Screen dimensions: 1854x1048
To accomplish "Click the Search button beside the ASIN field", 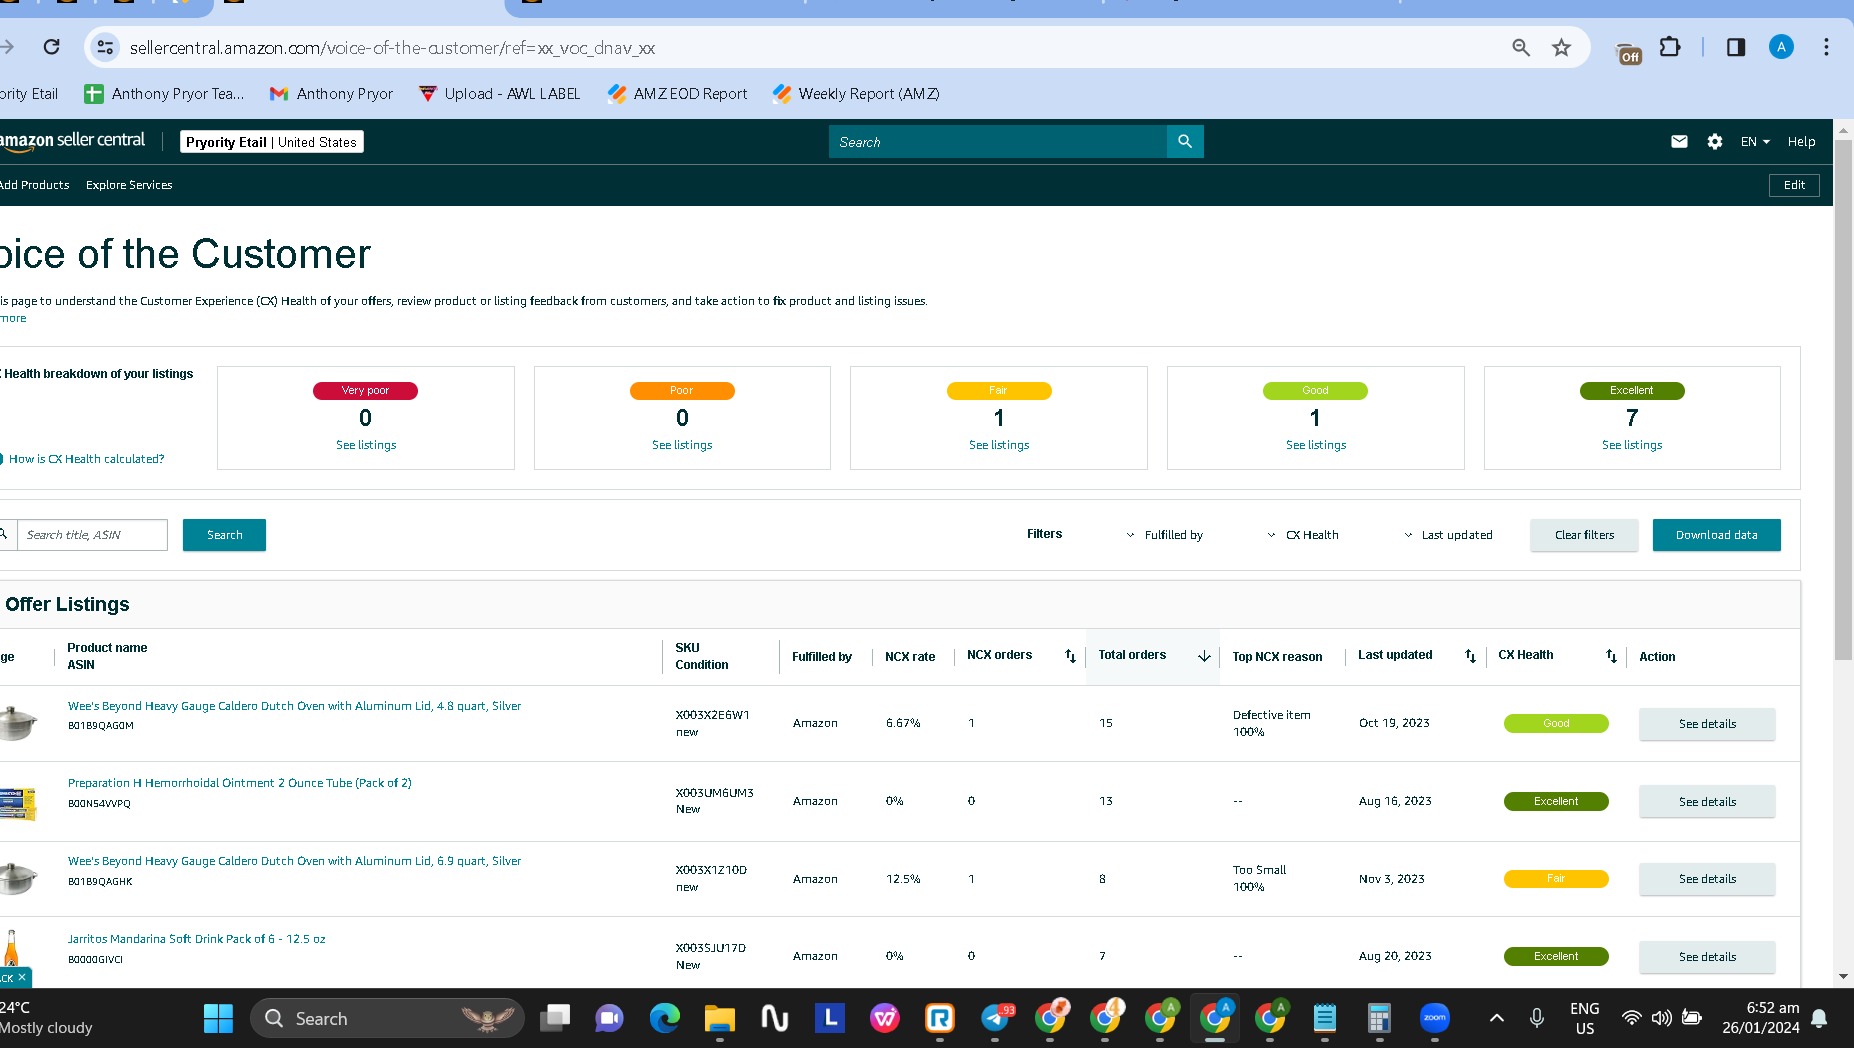I will tap(224, 535).
